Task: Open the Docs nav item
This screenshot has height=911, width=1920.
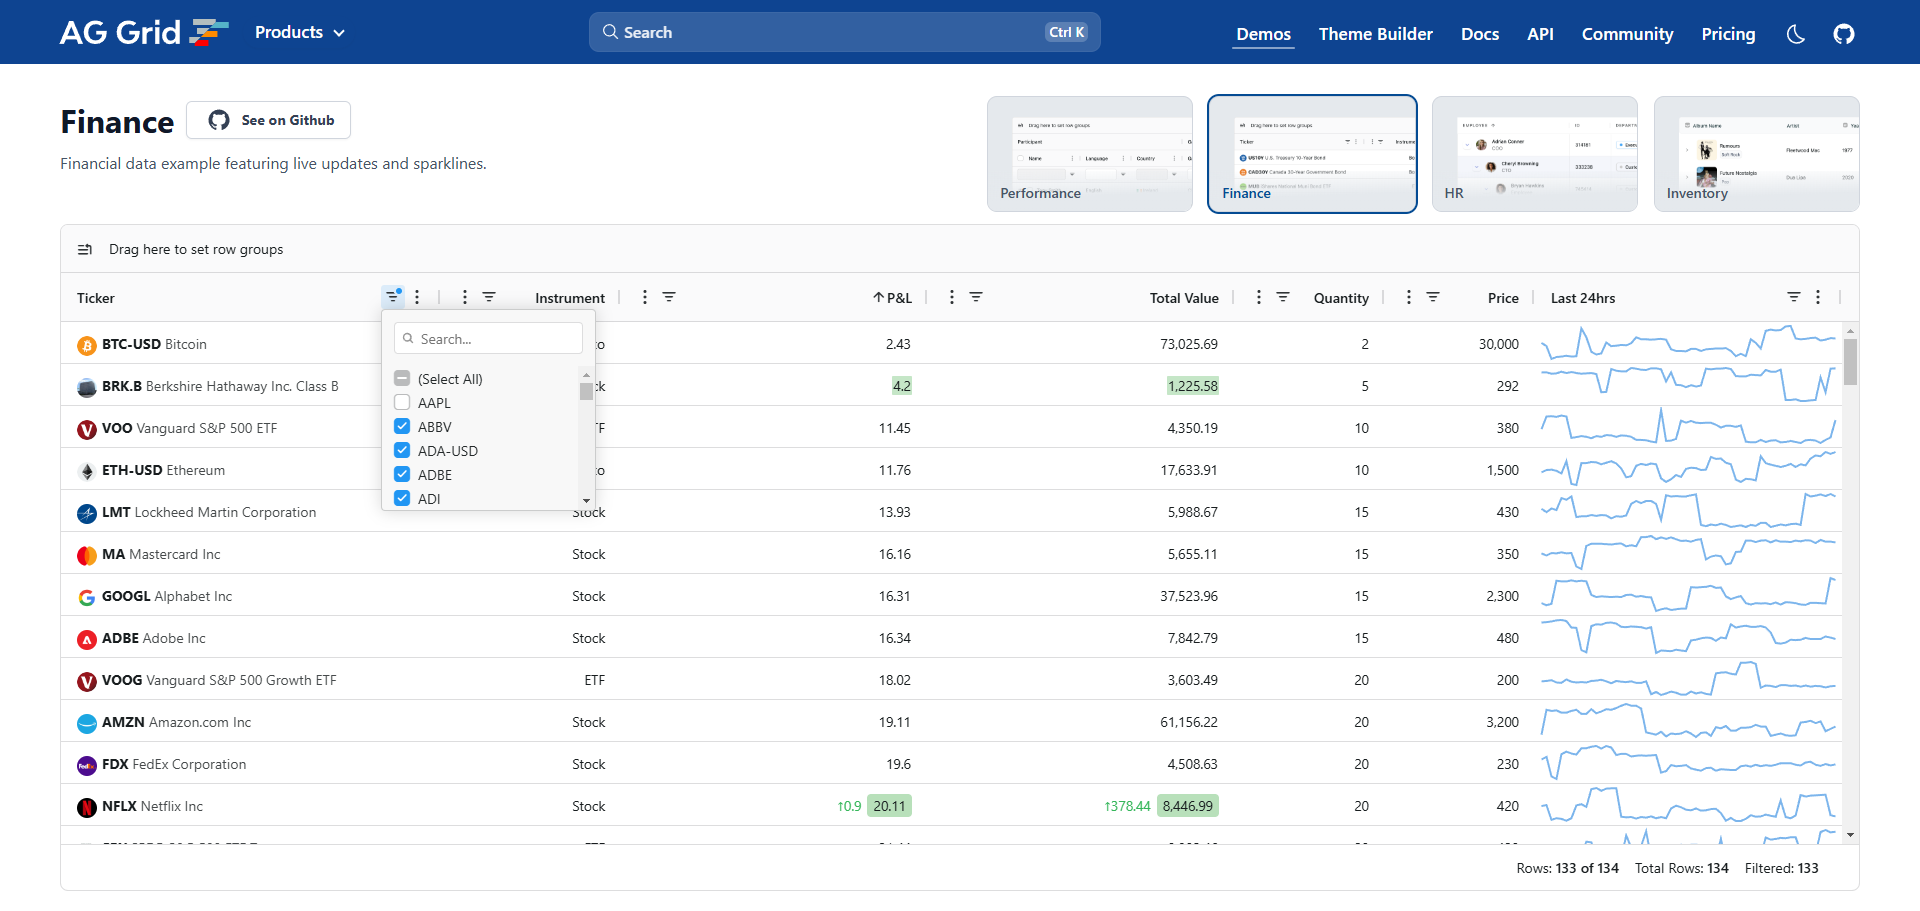Action: tap(1479, 34)
